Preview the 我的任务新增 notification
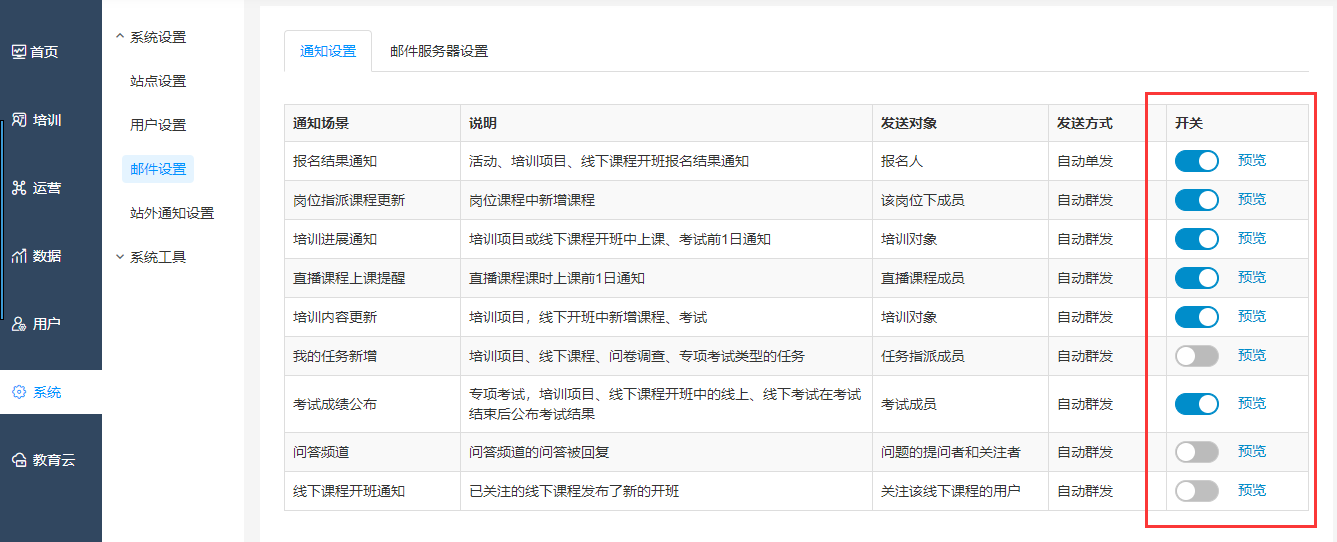Viewport: 1337px width, 542px height. [x=1252, y=355]
